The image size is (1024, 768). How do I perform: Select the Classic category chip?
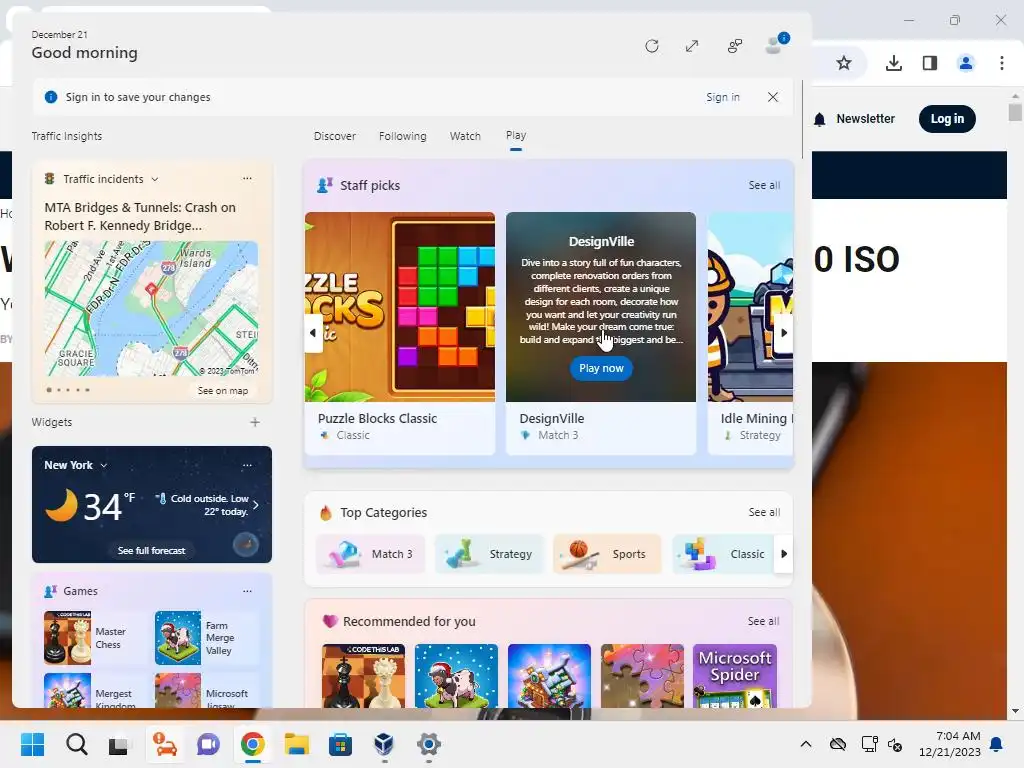pyautogui.click(x=724, y=554)
